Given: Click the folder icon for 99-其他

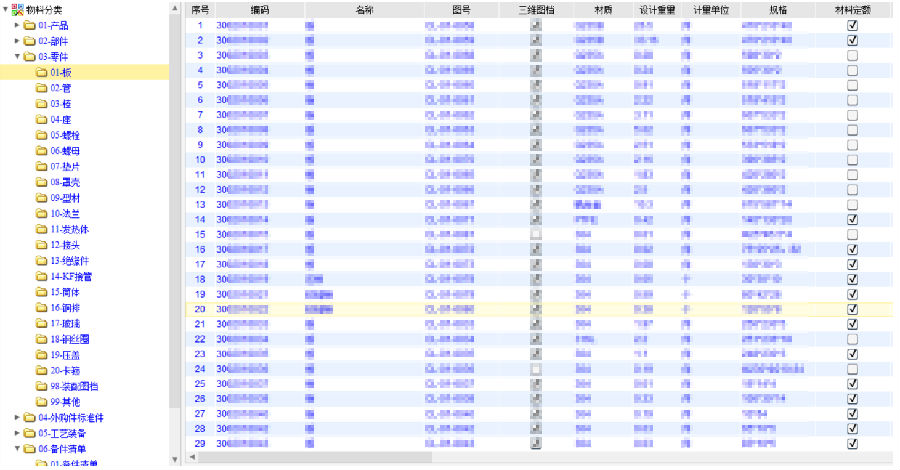Looking at the screenshot, I should click(41, 401).
